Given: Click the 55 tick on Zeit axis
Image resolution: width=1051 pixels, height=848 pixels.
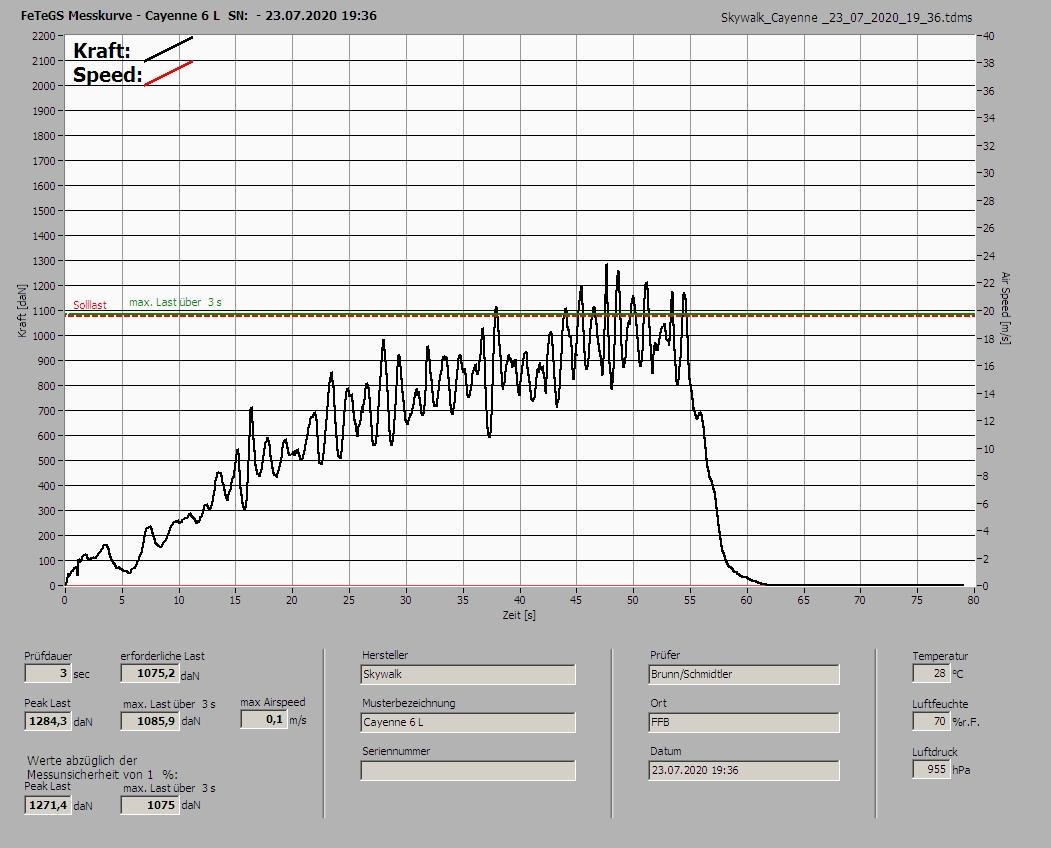Looking at the screenshot, I should (x=690, y=600).
